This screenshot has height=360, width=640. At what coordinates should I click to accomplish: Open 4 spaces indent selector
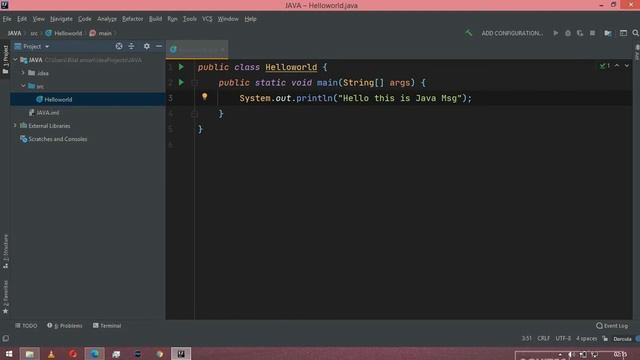point(586,338)
